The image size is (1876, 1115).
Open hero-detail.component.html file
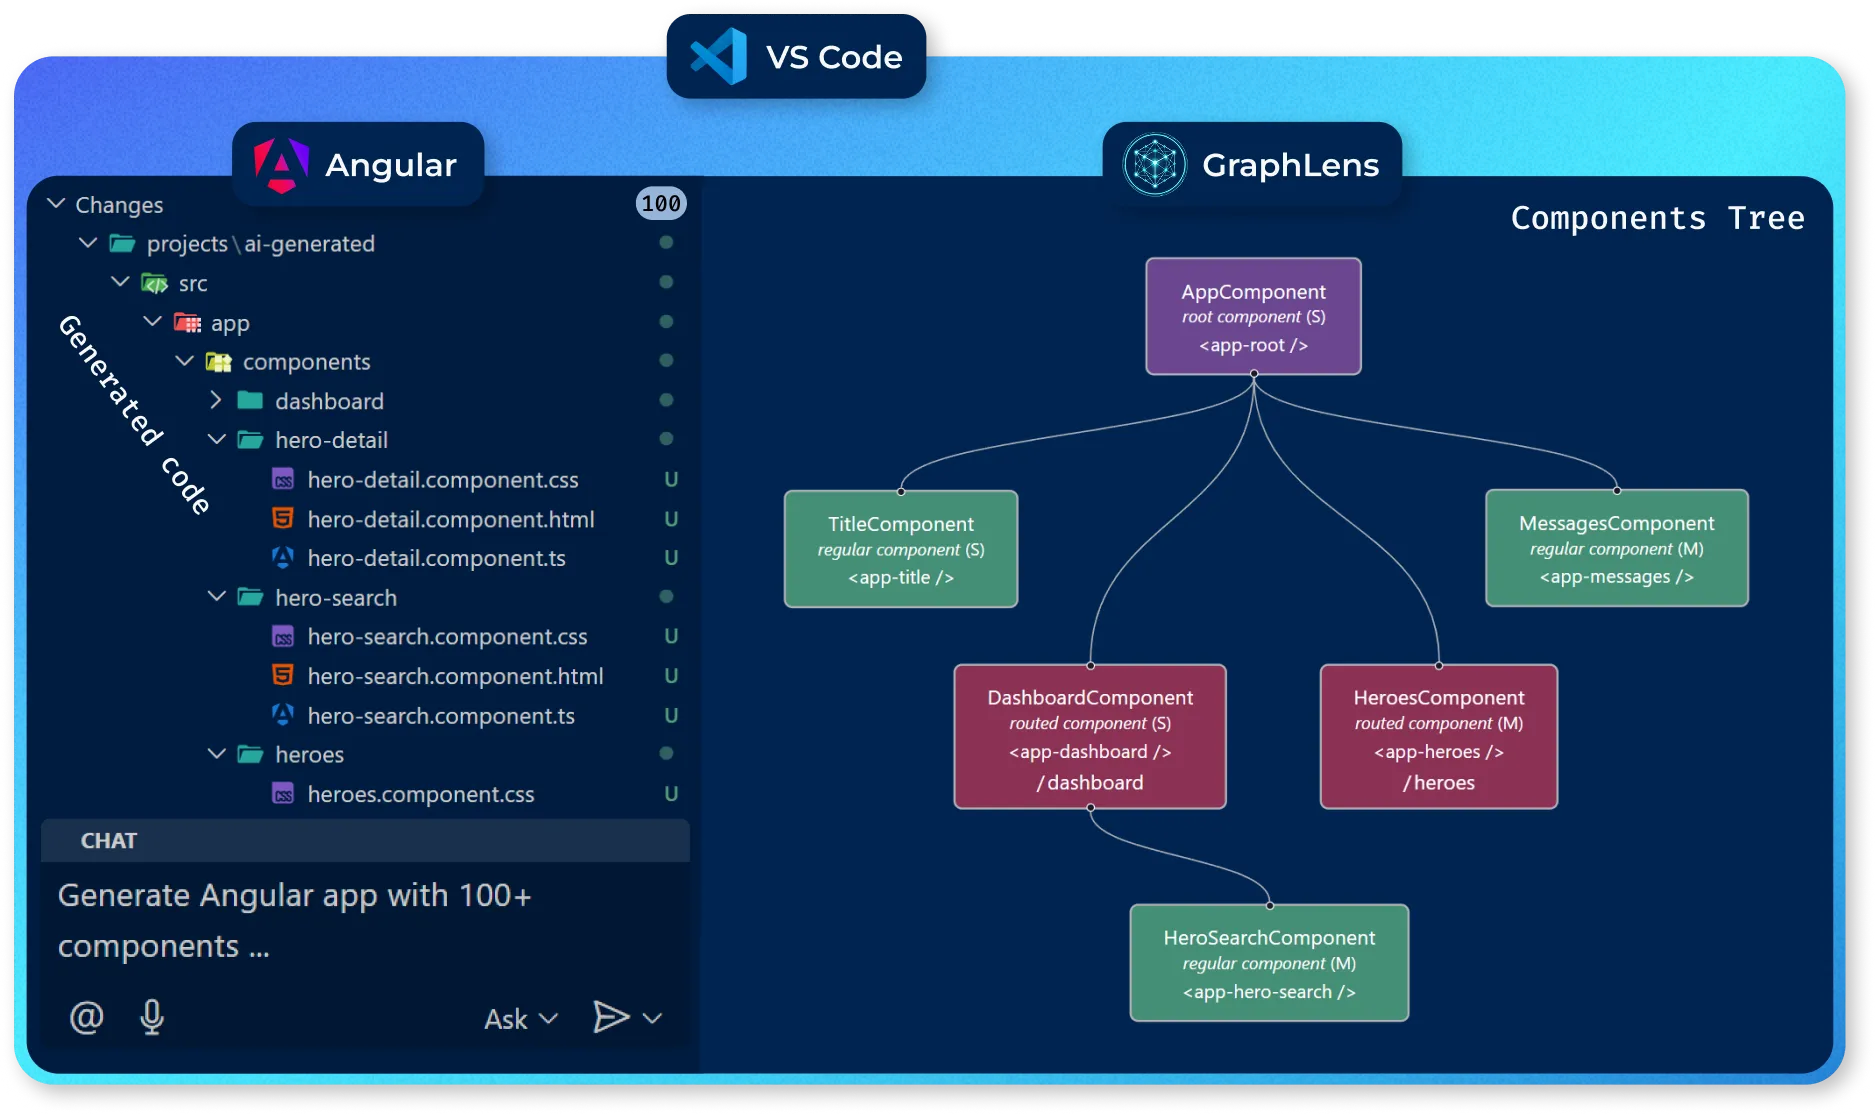451,519
